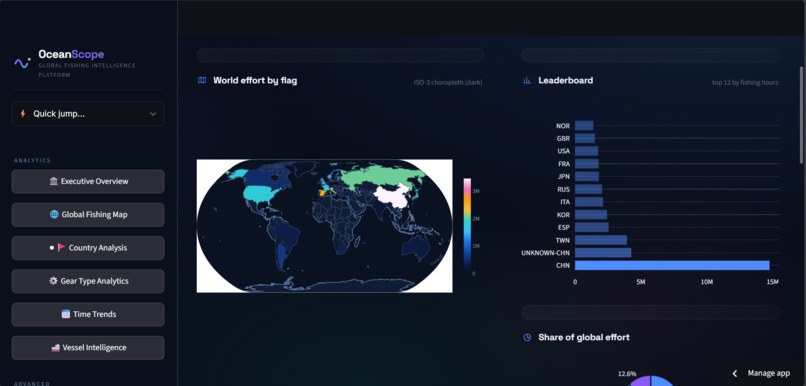Navigate to Time Trends
Image resolution: width=806 pixels, height=386 pixels.
tap(88, 315)
